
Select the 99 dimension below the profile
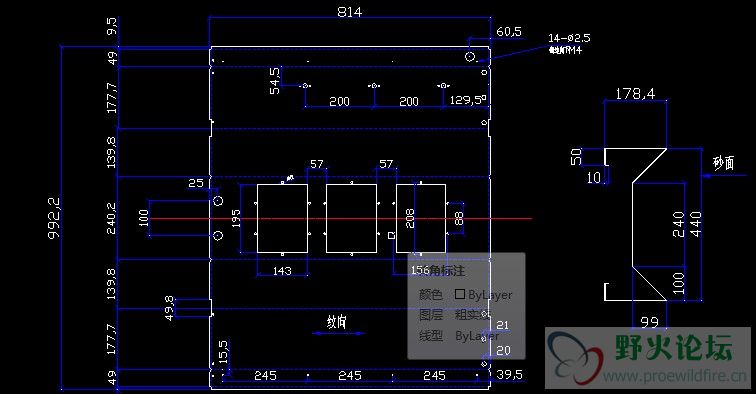(x=649, y=322)
